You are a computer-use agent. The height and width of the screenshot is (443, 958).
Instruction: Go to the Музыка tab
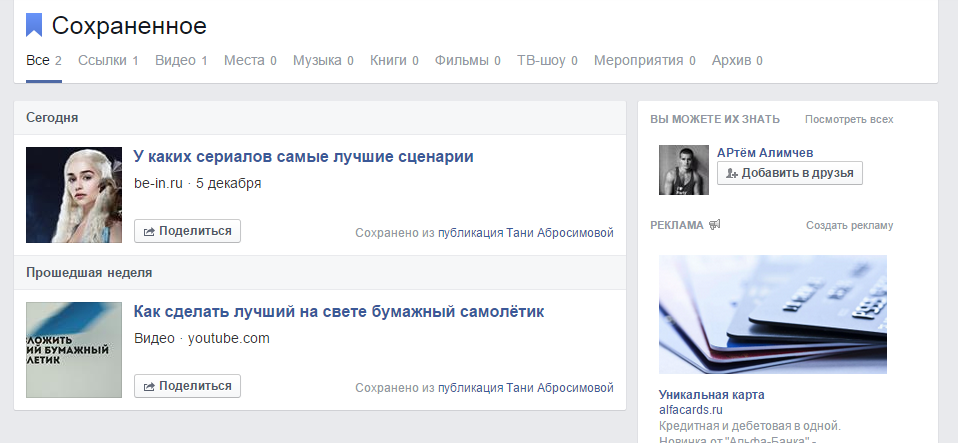323,60
